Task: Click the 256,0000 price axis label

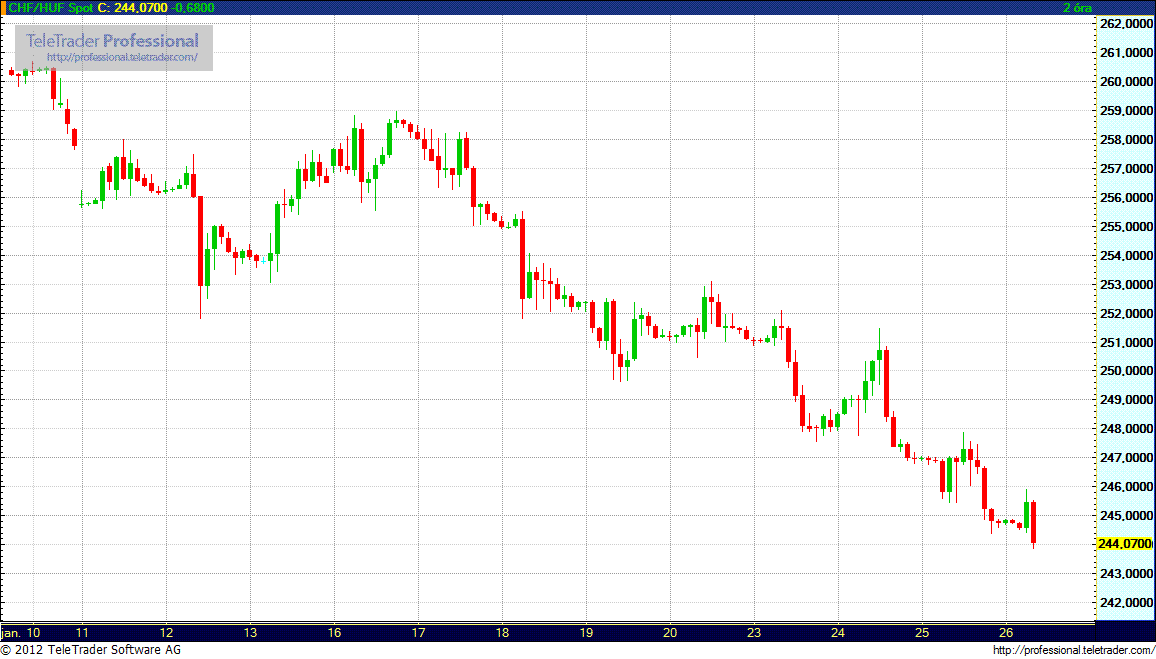Action: 1126,198
